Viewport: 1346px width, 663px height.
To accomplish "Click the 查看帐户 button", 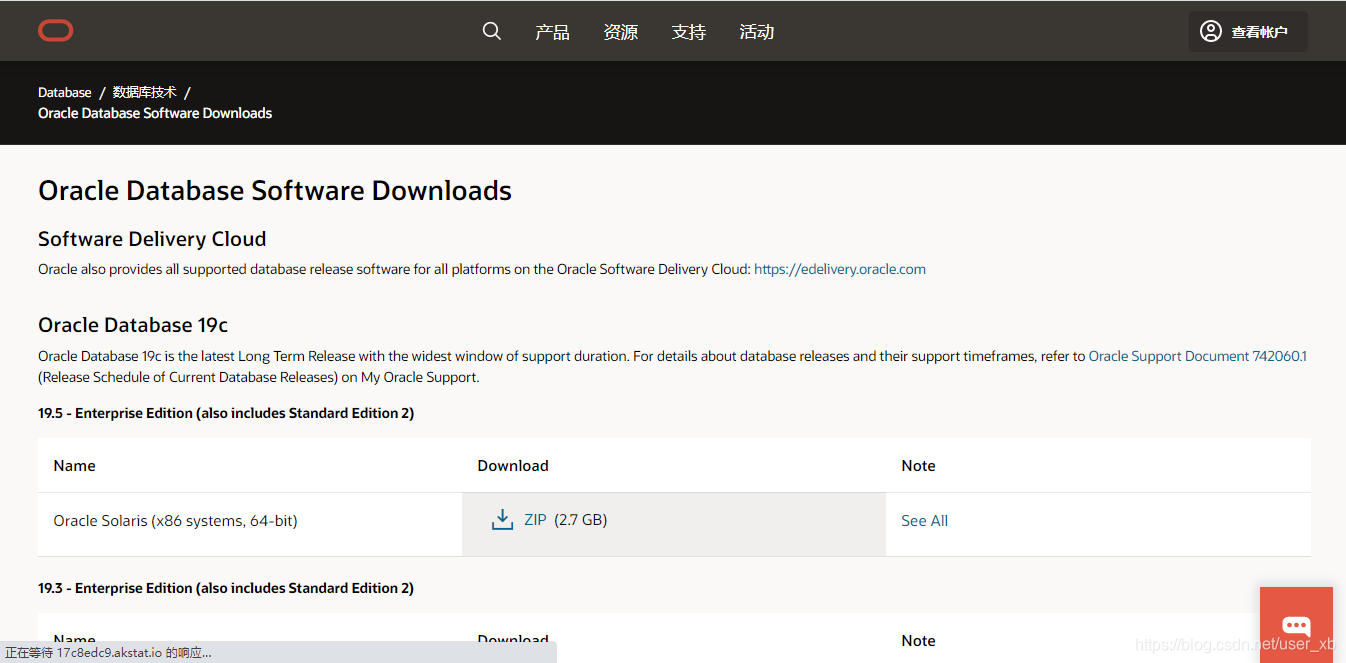I will point(1248,31).
